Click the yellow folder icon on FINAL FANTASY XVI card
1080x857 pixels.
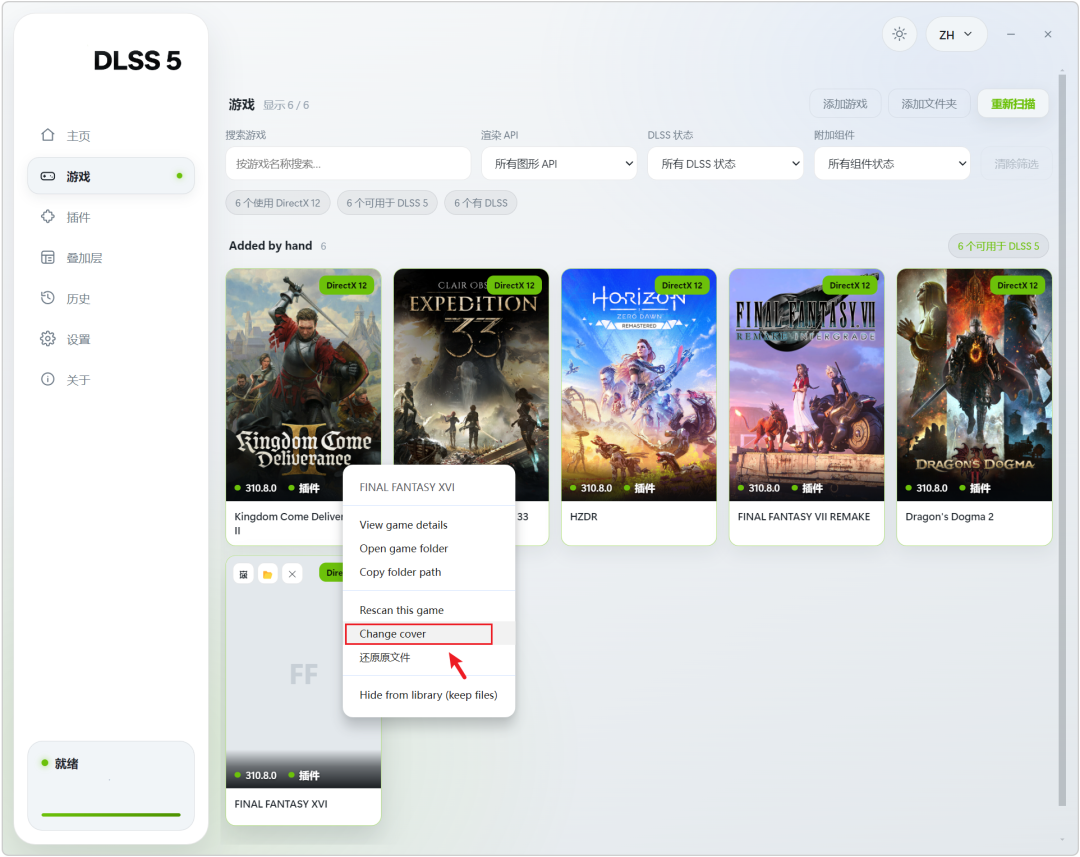268,574
